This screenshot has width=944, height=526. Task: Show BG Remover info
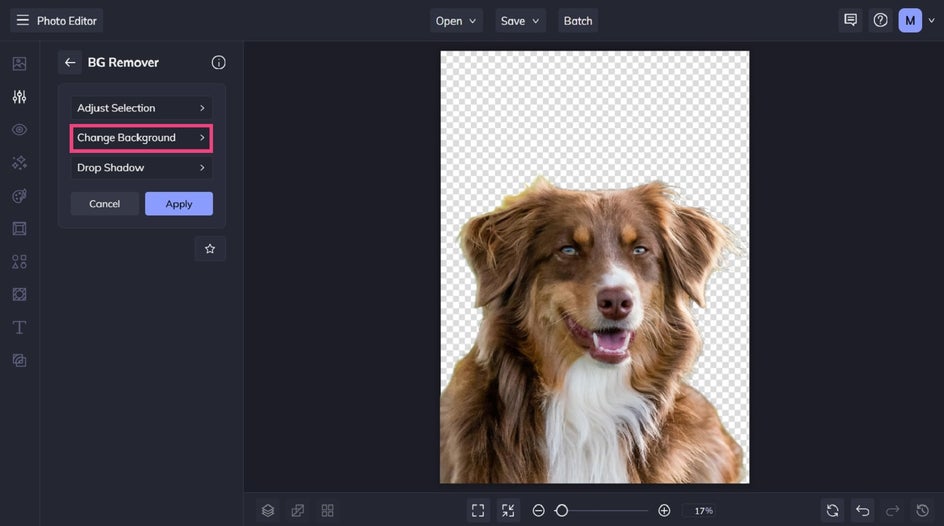[219, 63]
